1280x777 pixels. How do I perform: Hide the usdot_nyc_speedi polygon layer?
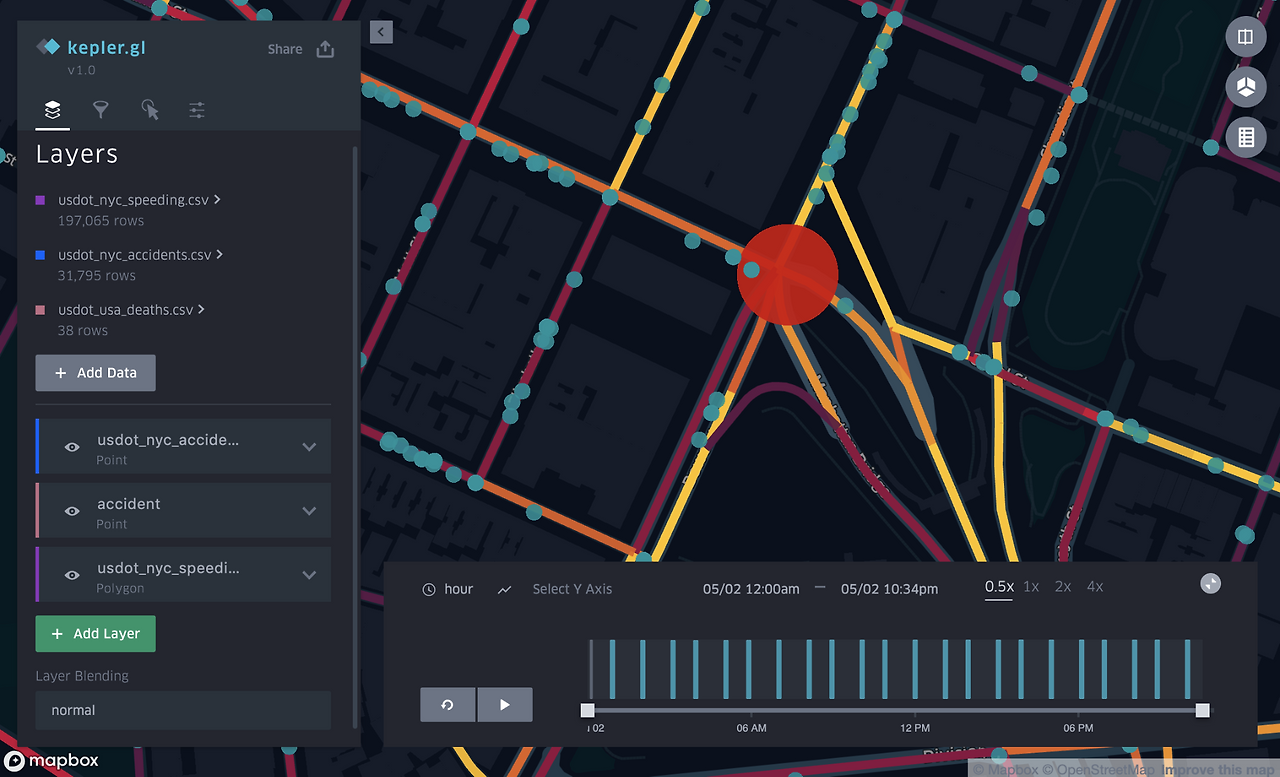pyautogui.click(x=71, y=574)
